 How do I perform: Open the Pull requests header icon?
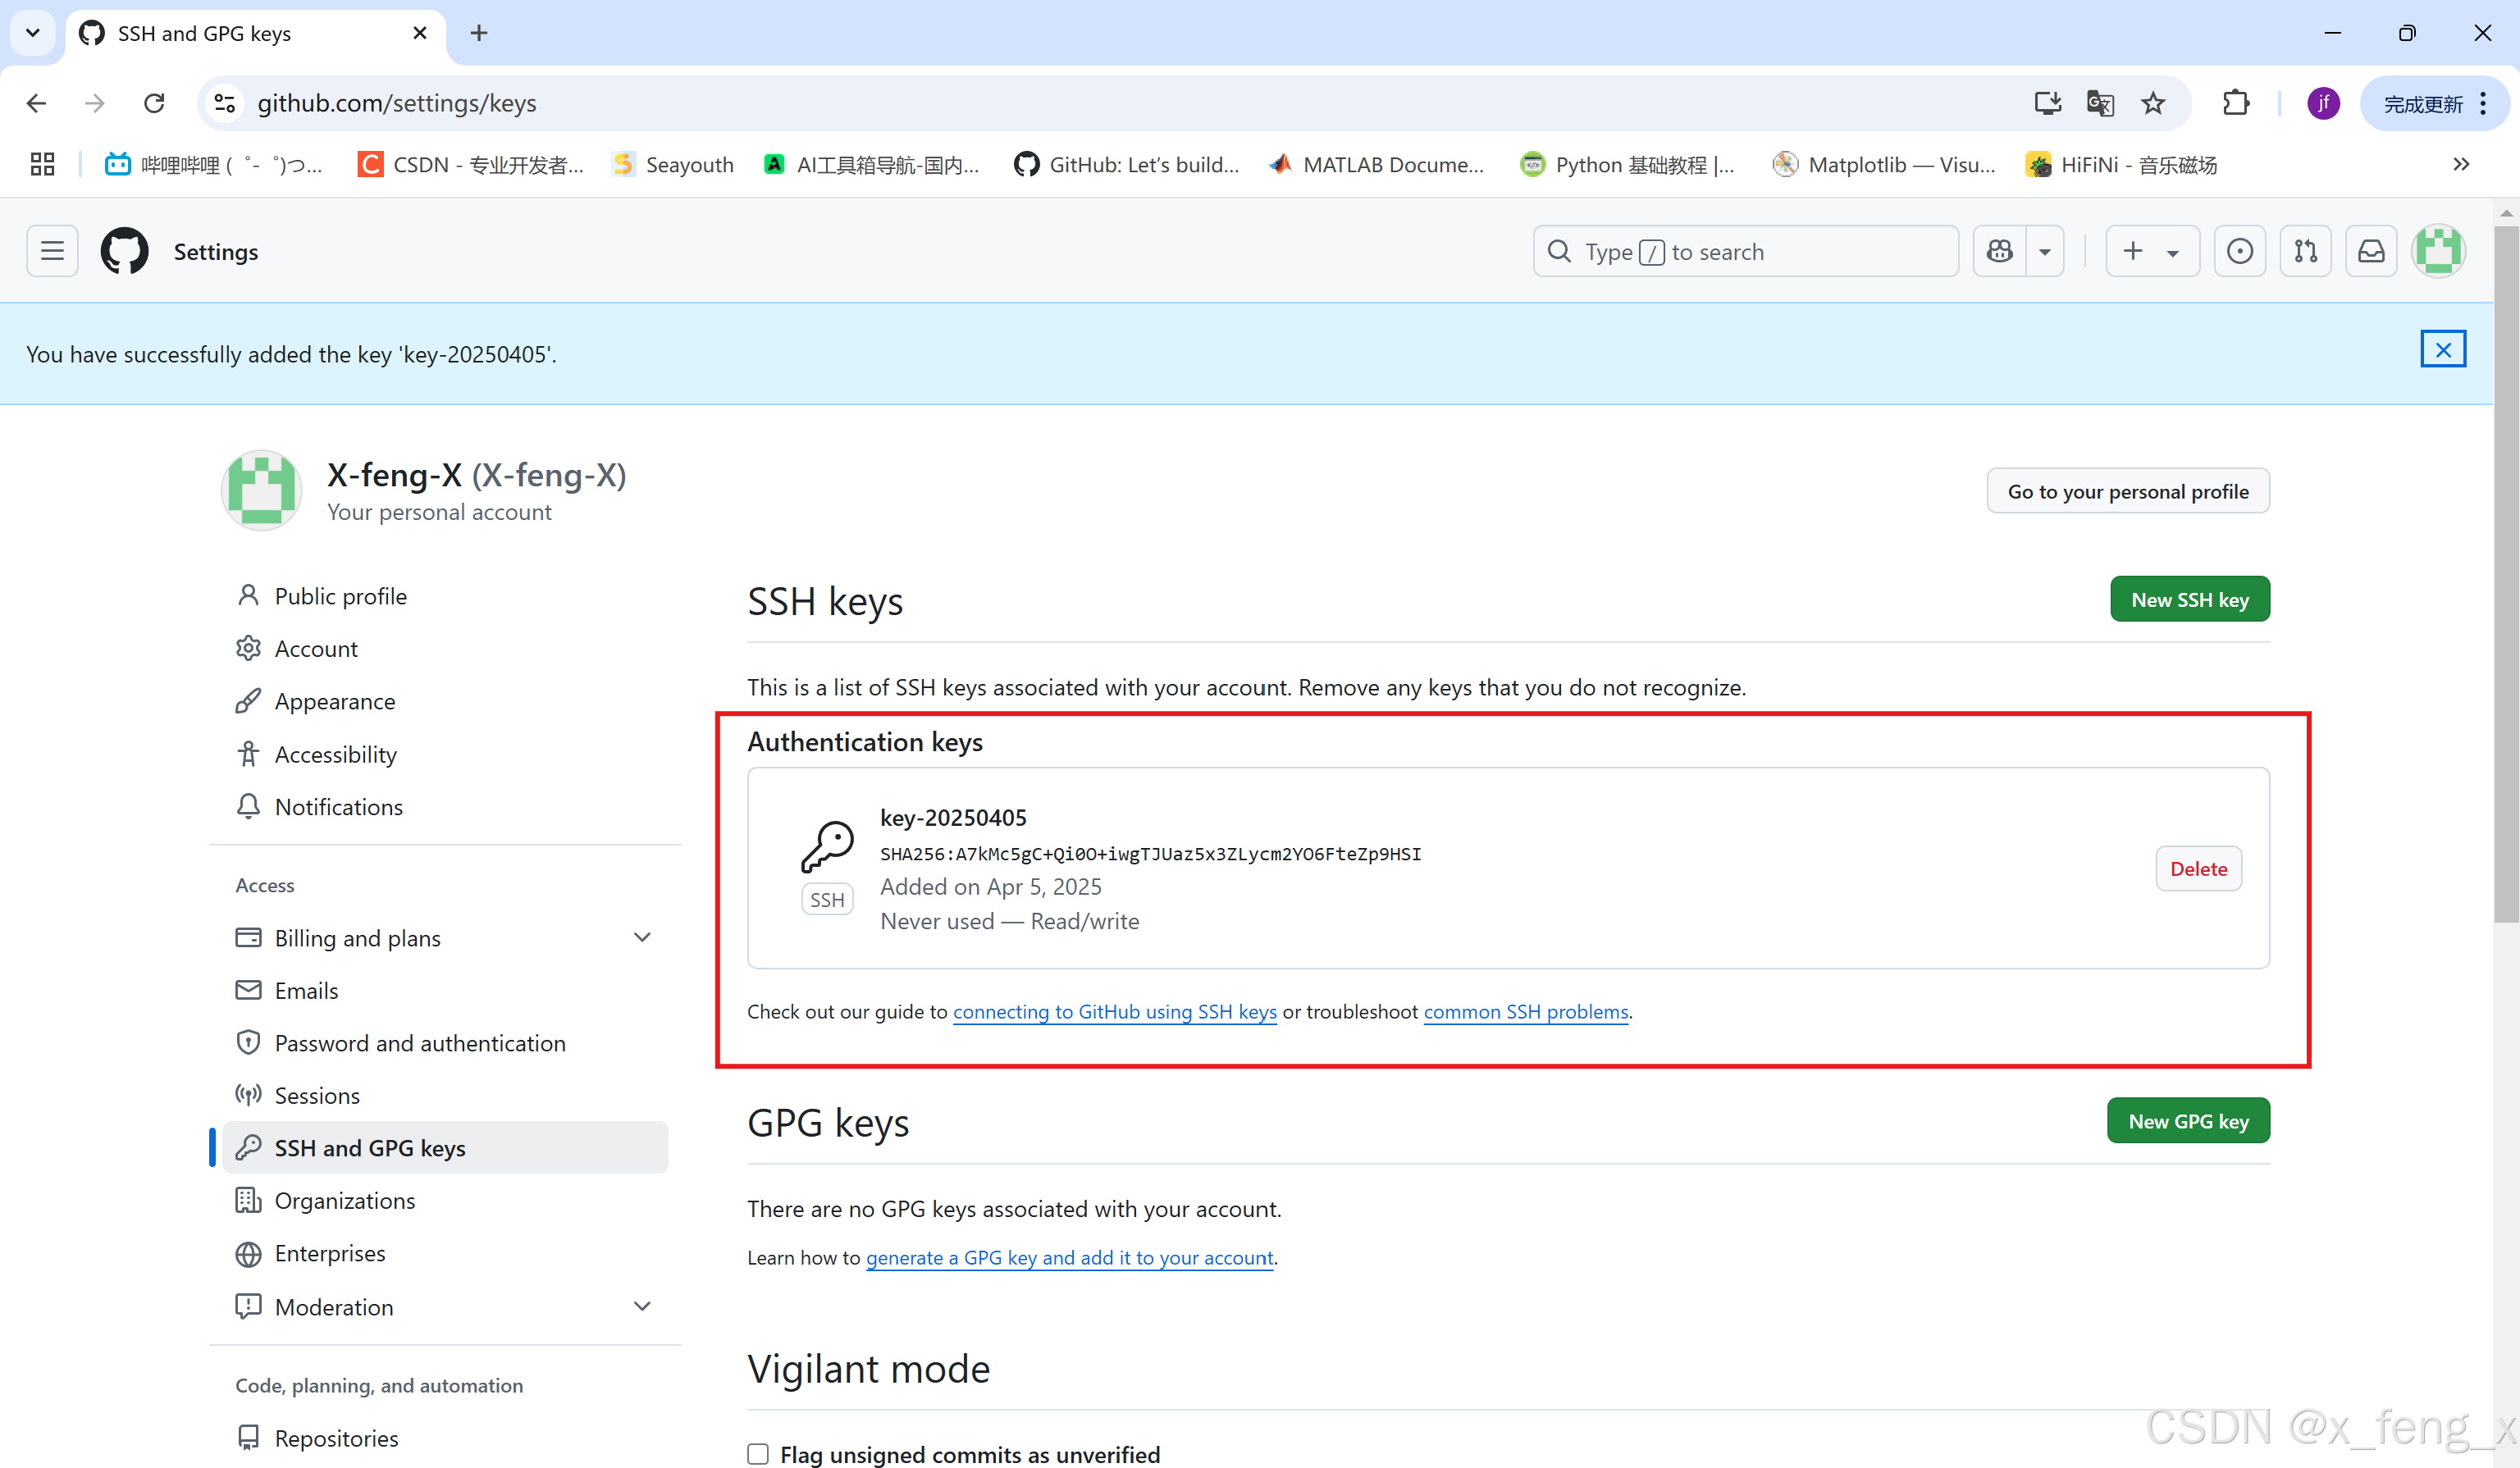[x=2305, y=251]
